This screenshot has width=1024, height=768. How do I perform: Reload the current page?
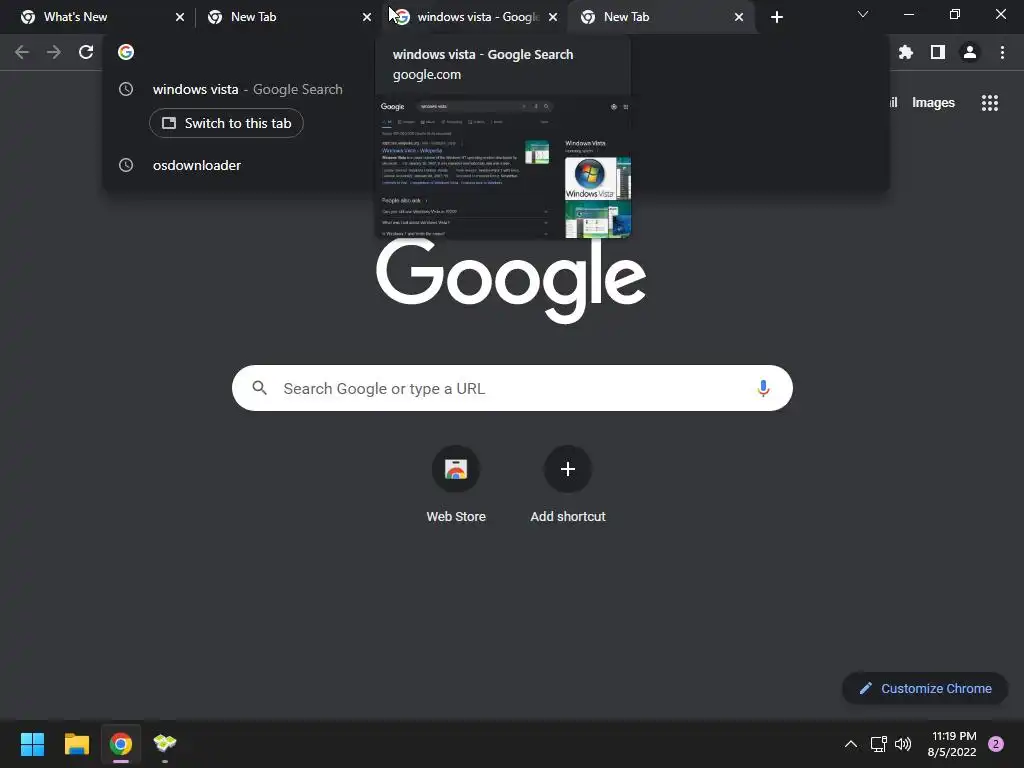(86, 52)
